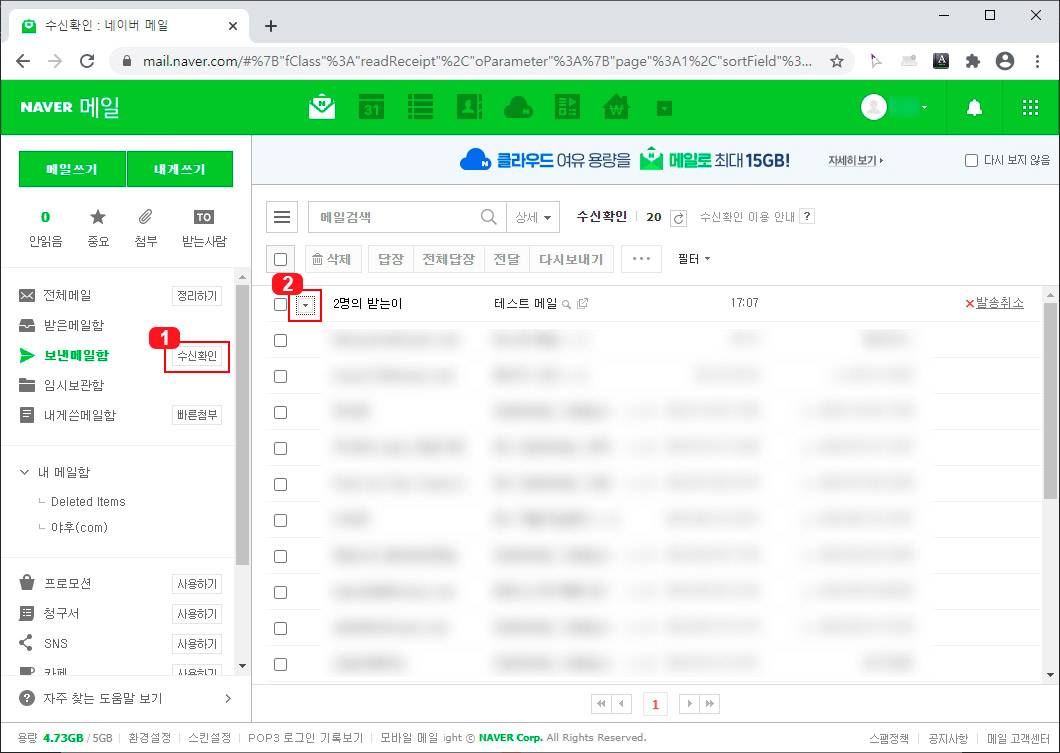Open the Naver Calendar icon in the header
Viewport: 1060px width, 753px height.
(371, 107)
